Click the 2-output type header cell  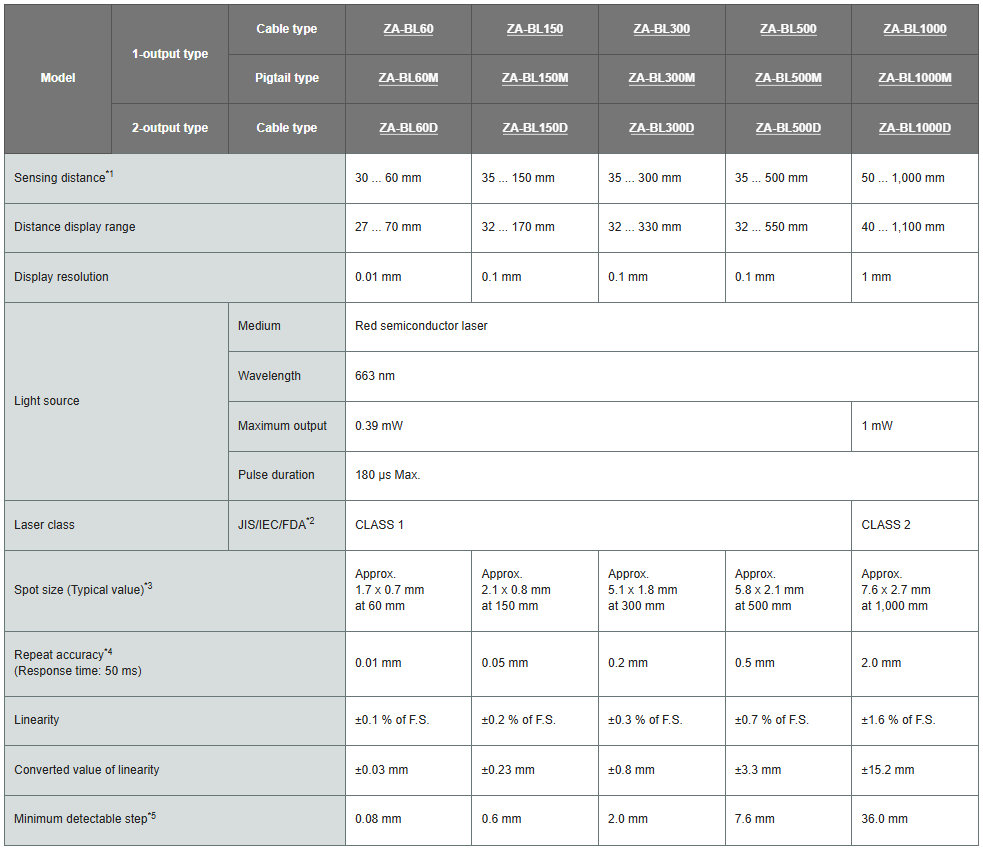170,128
